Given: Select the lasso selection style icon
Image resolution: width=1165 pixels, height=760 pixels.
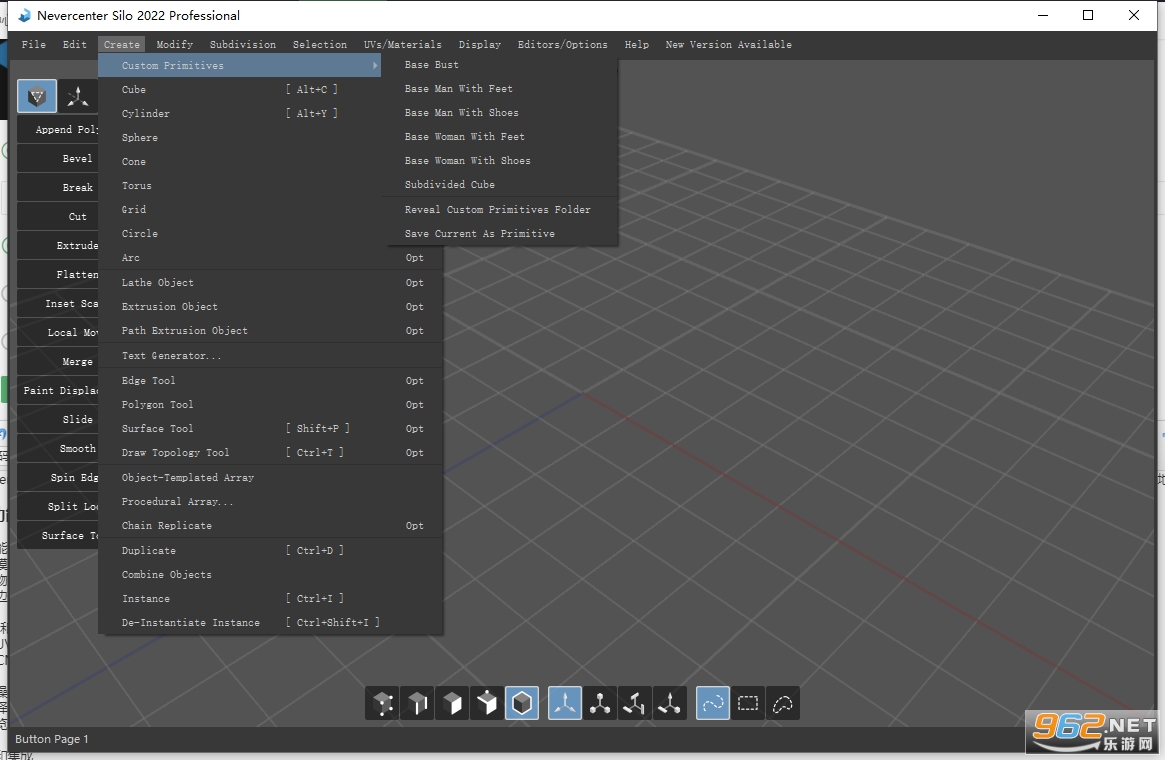Looking at the screenshot, I should [x=783, y=703].
